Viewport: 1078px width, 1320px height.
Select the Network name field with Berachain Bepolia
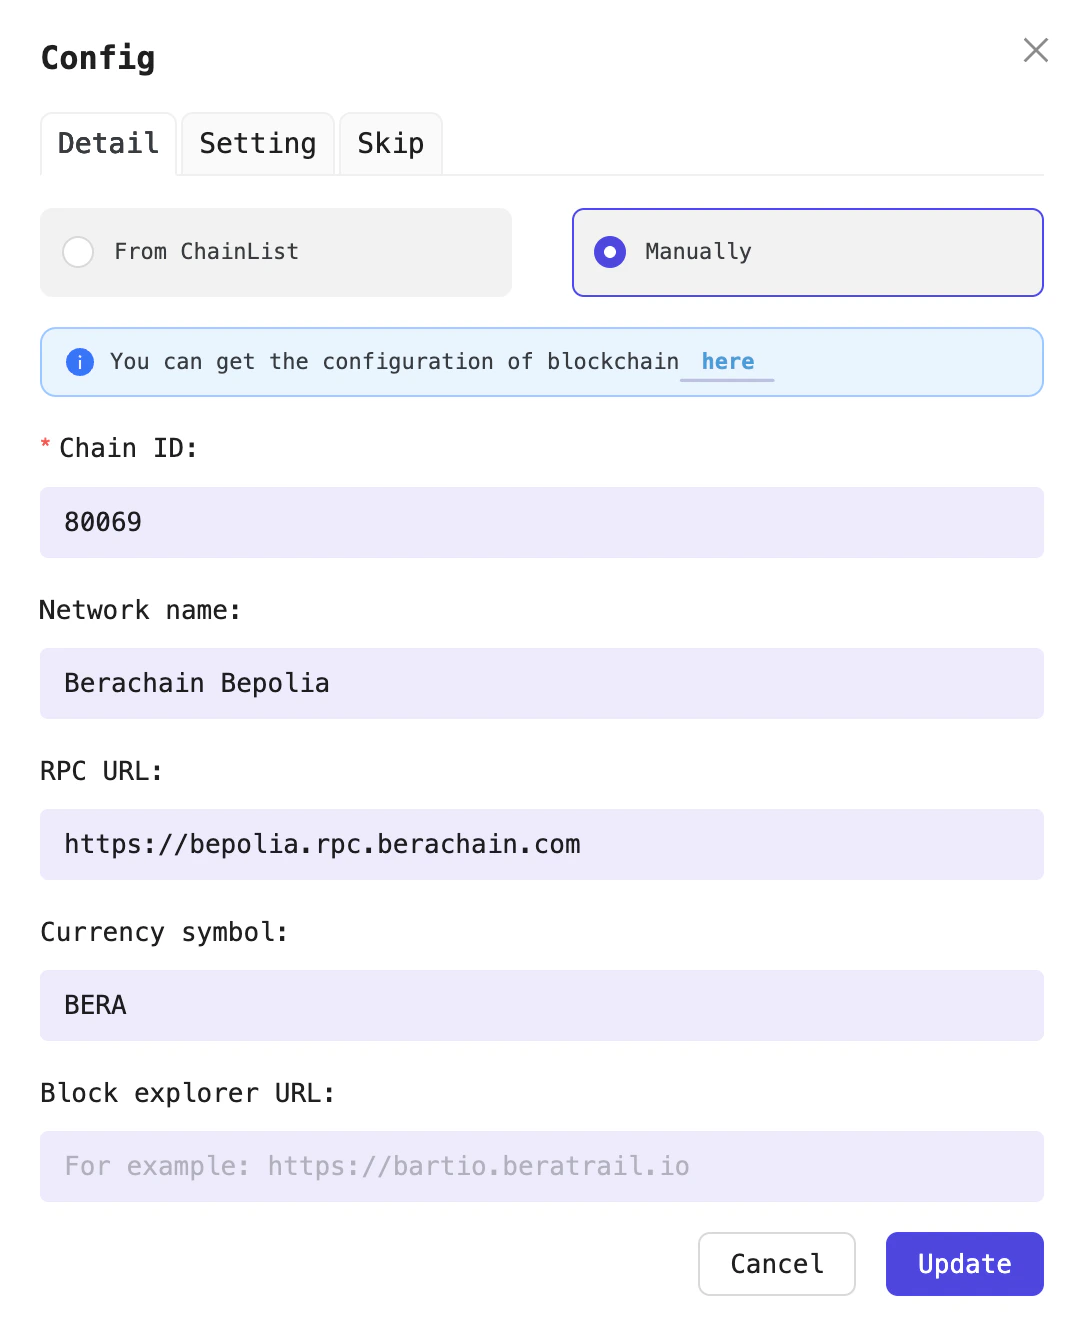click(541, 683)
